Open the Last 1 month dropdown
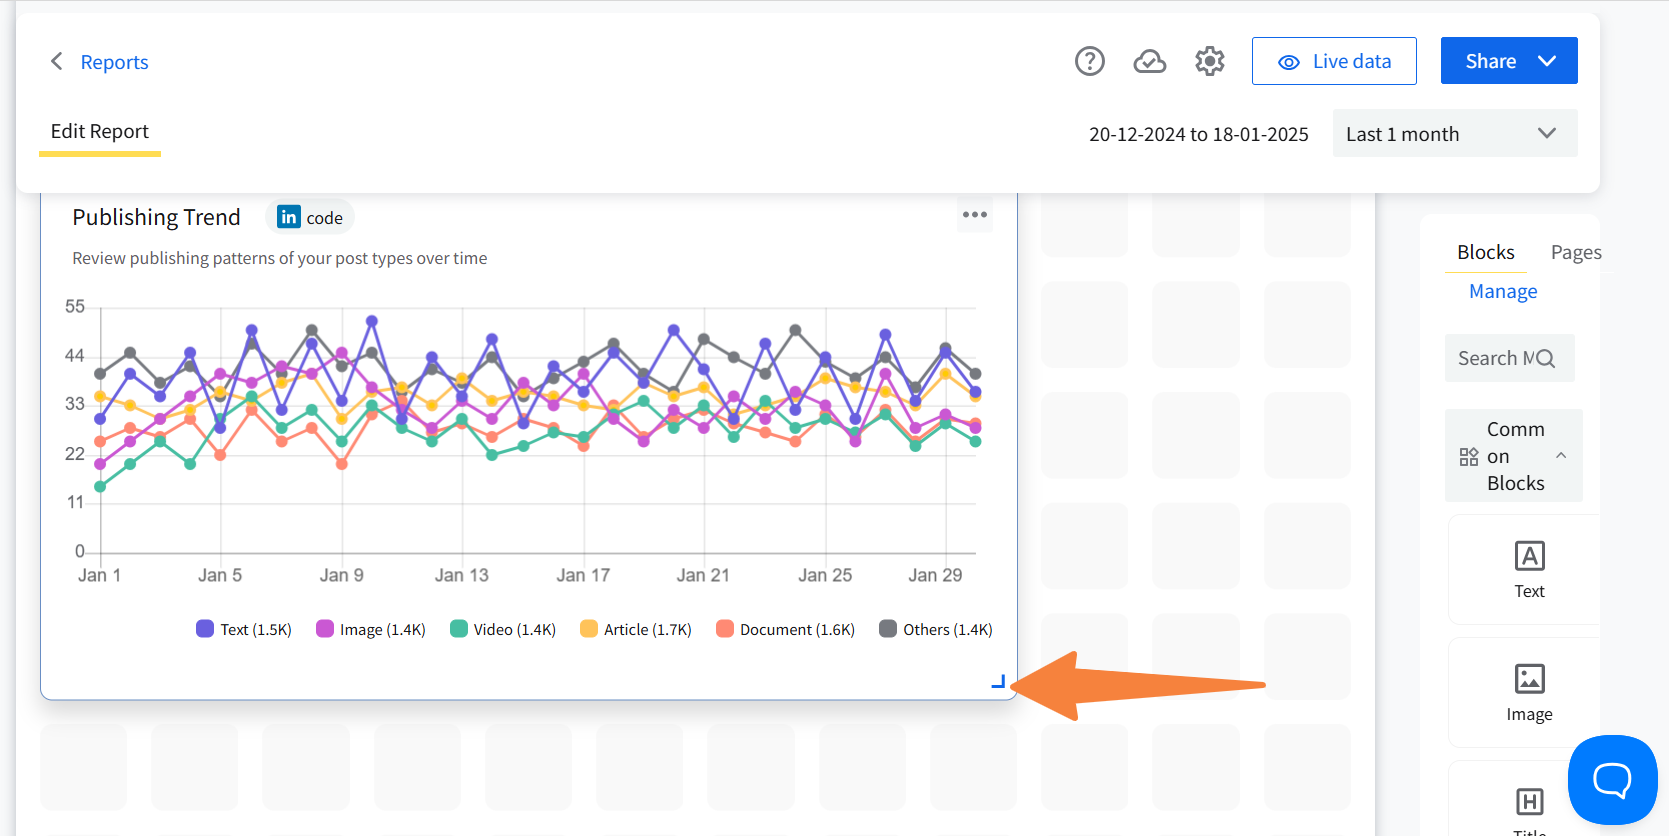Screen dimensions: 1669x836 click(x=1454, y=133)
